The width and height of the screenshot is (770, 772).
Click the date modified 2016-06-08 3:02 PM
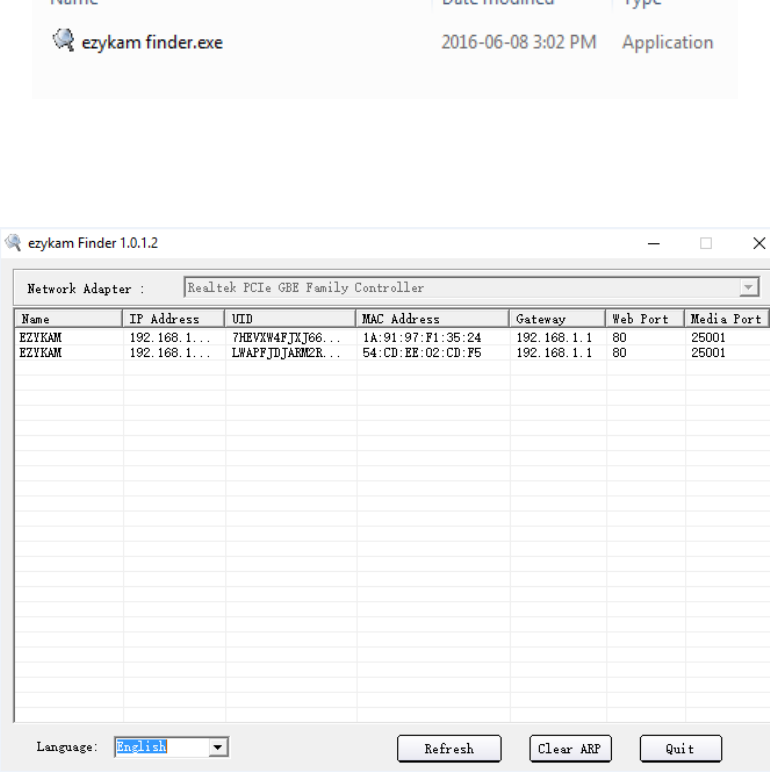[518, 42]
